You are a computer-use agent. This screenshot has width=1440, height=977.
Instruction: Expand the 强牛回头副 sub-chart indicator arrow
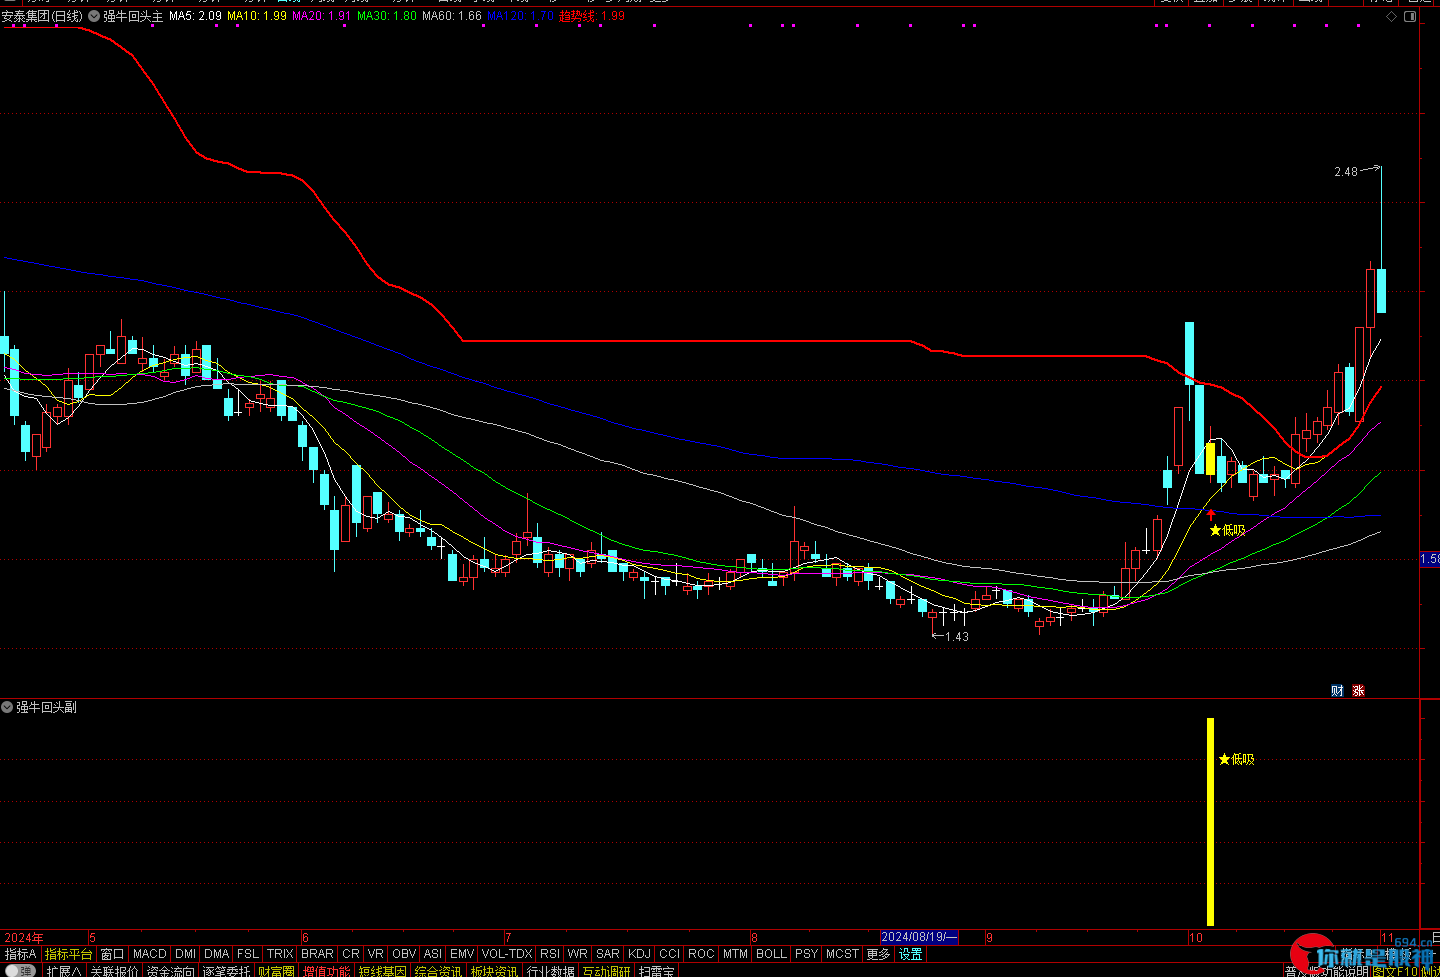click(x=7, y=707)
